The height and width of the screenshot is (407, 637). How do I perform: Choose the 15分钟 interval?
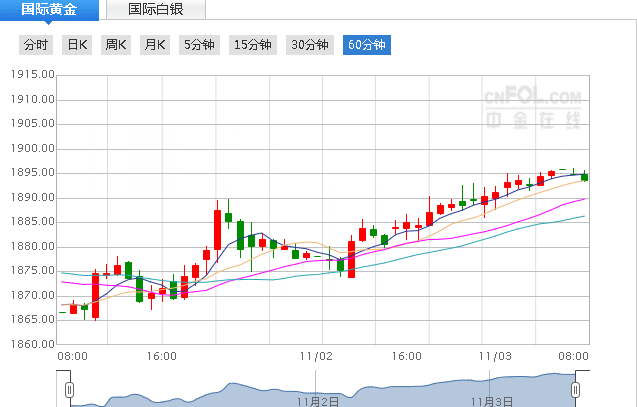tap(252, 44)
